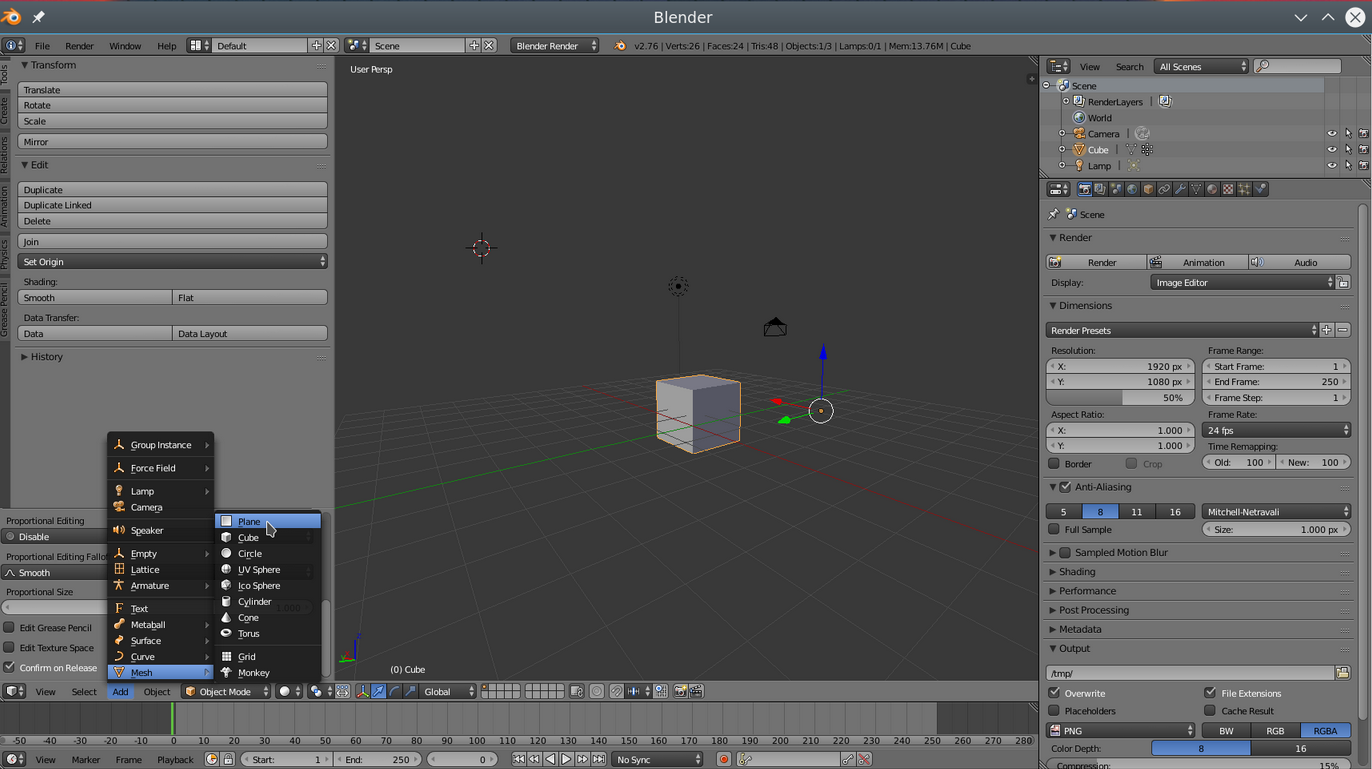Expand the Camera item in outliner

pyautogui.click(x=1062, y=134)
